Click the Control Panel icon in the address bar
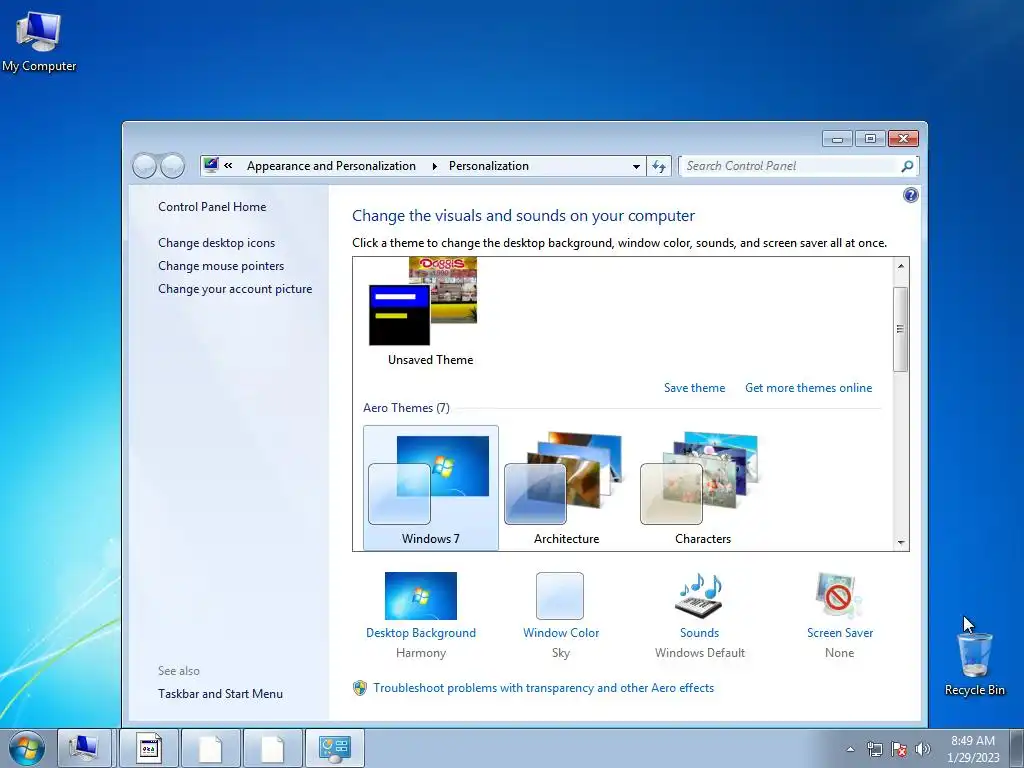This screenshot has height=768, width=1024. [210, 165]
